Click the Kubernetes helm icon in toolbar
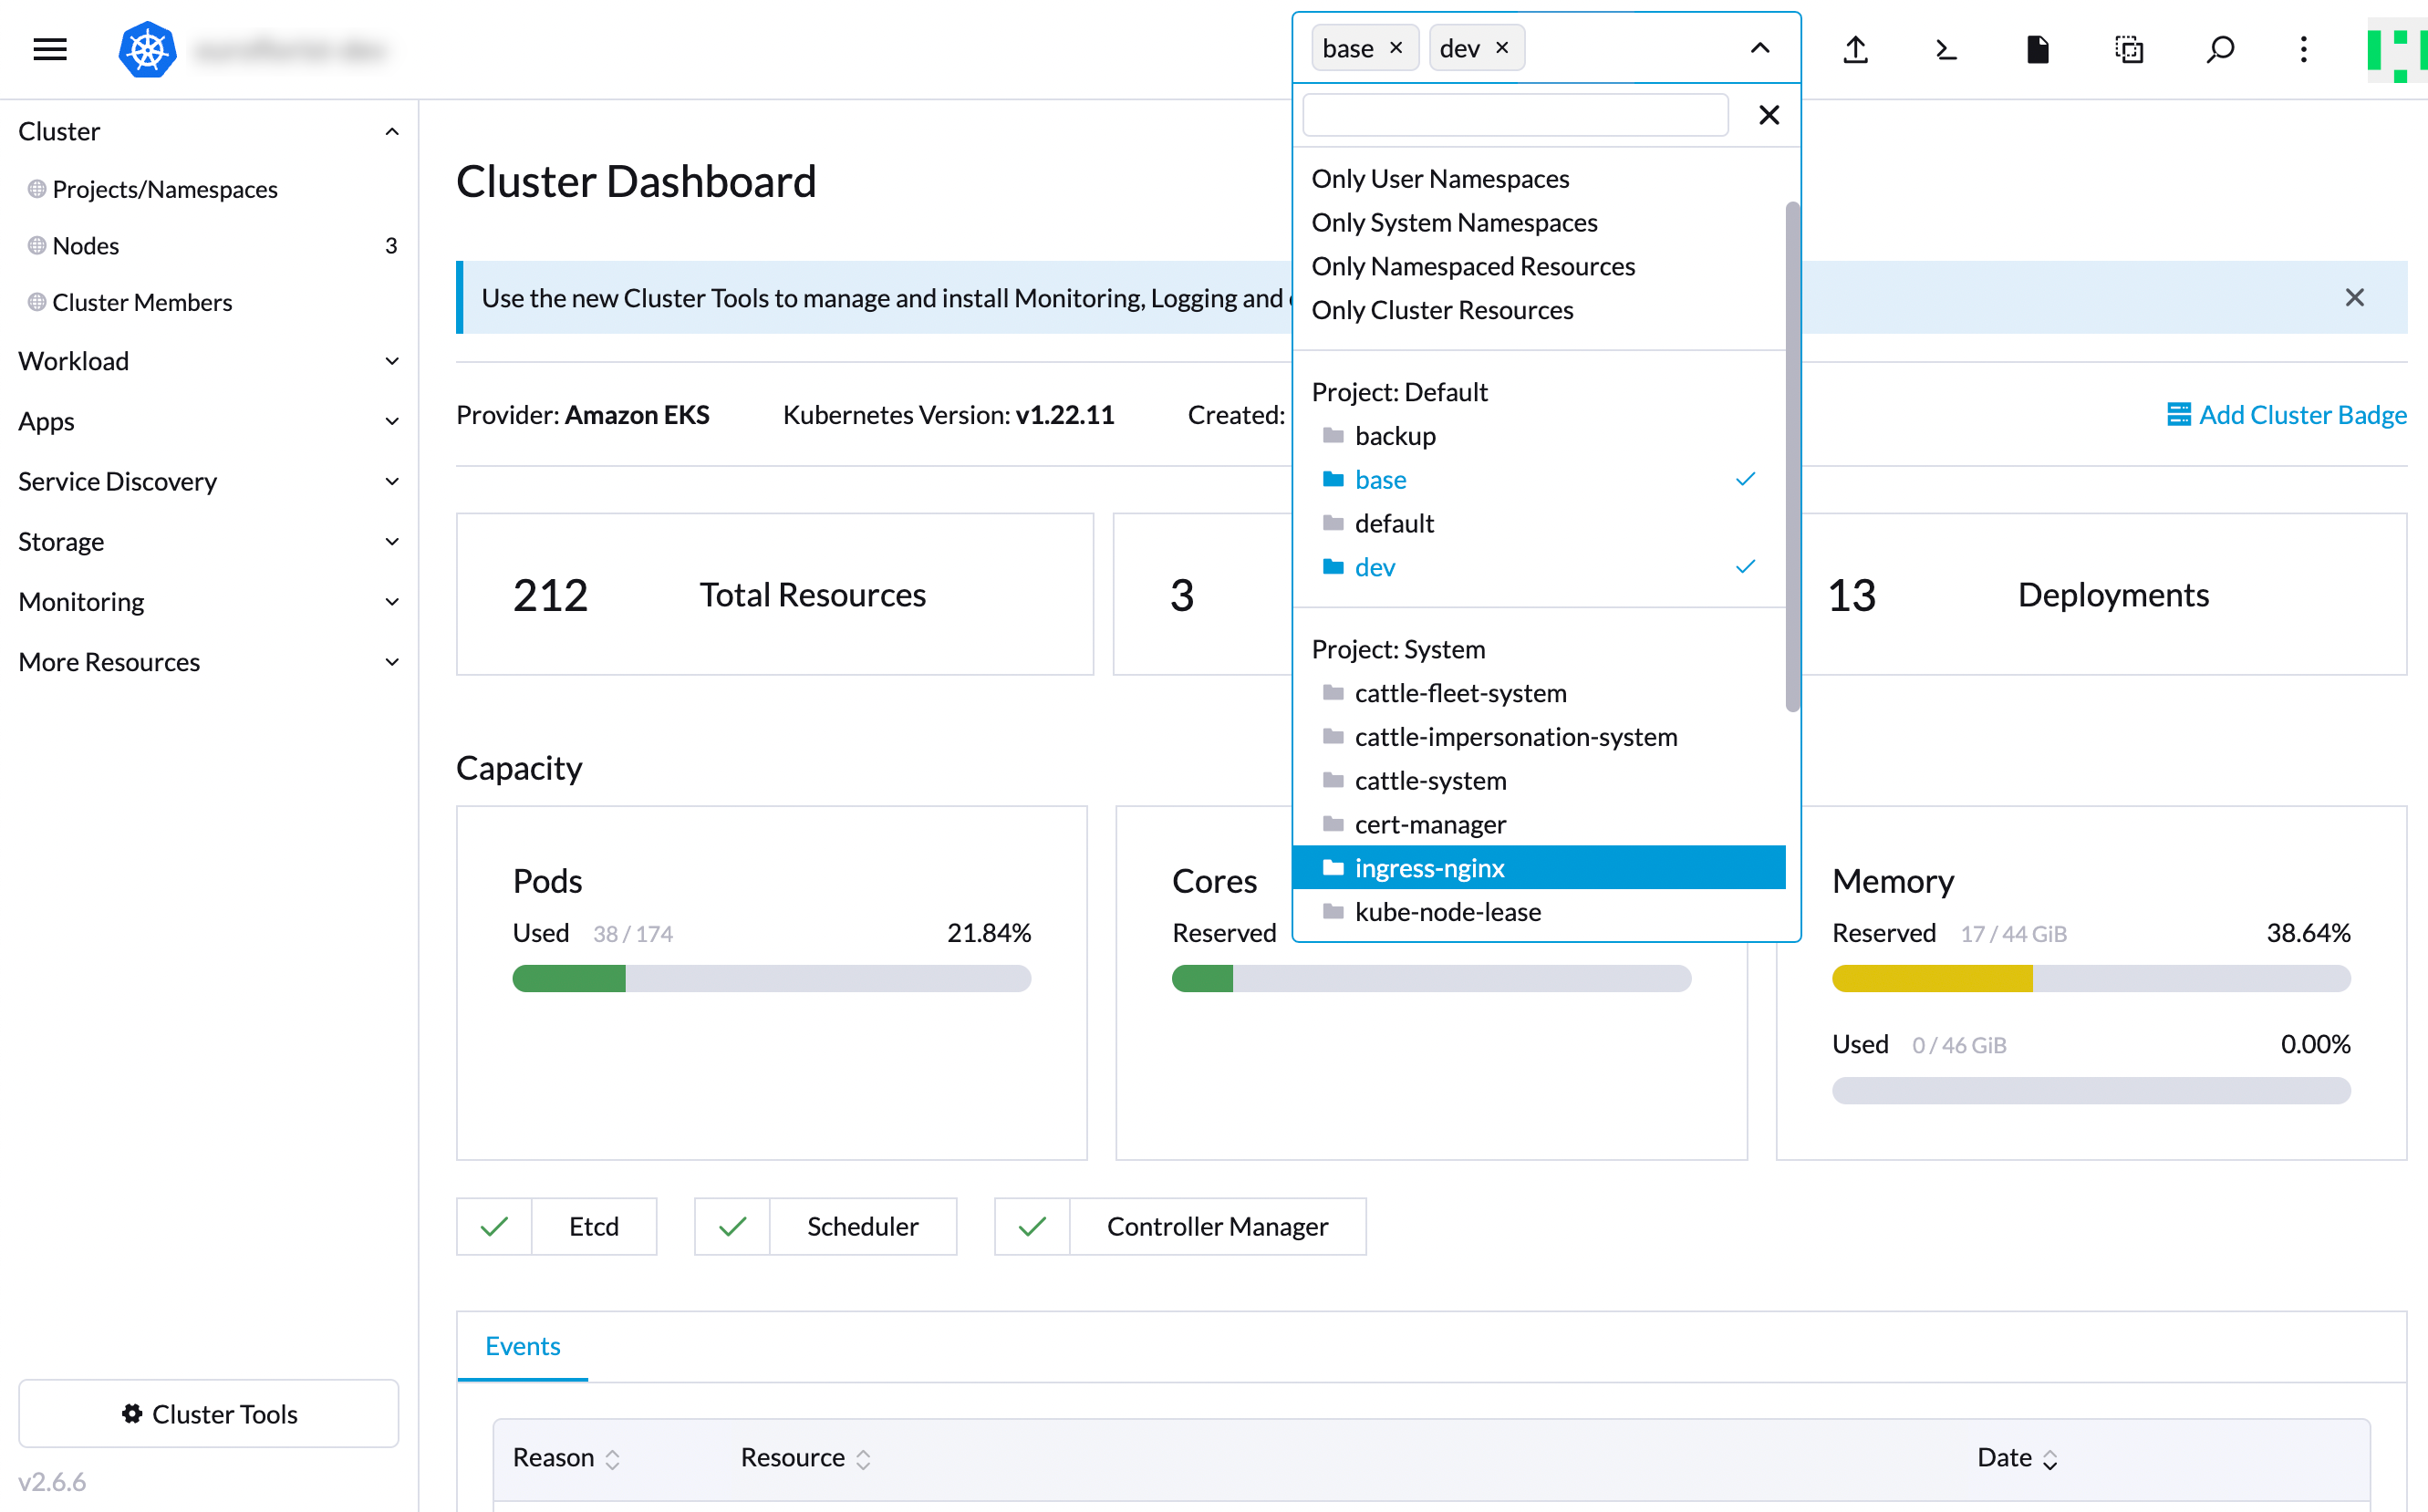Viewport: 2428px width, 1512px height. (x=146, y=47)
